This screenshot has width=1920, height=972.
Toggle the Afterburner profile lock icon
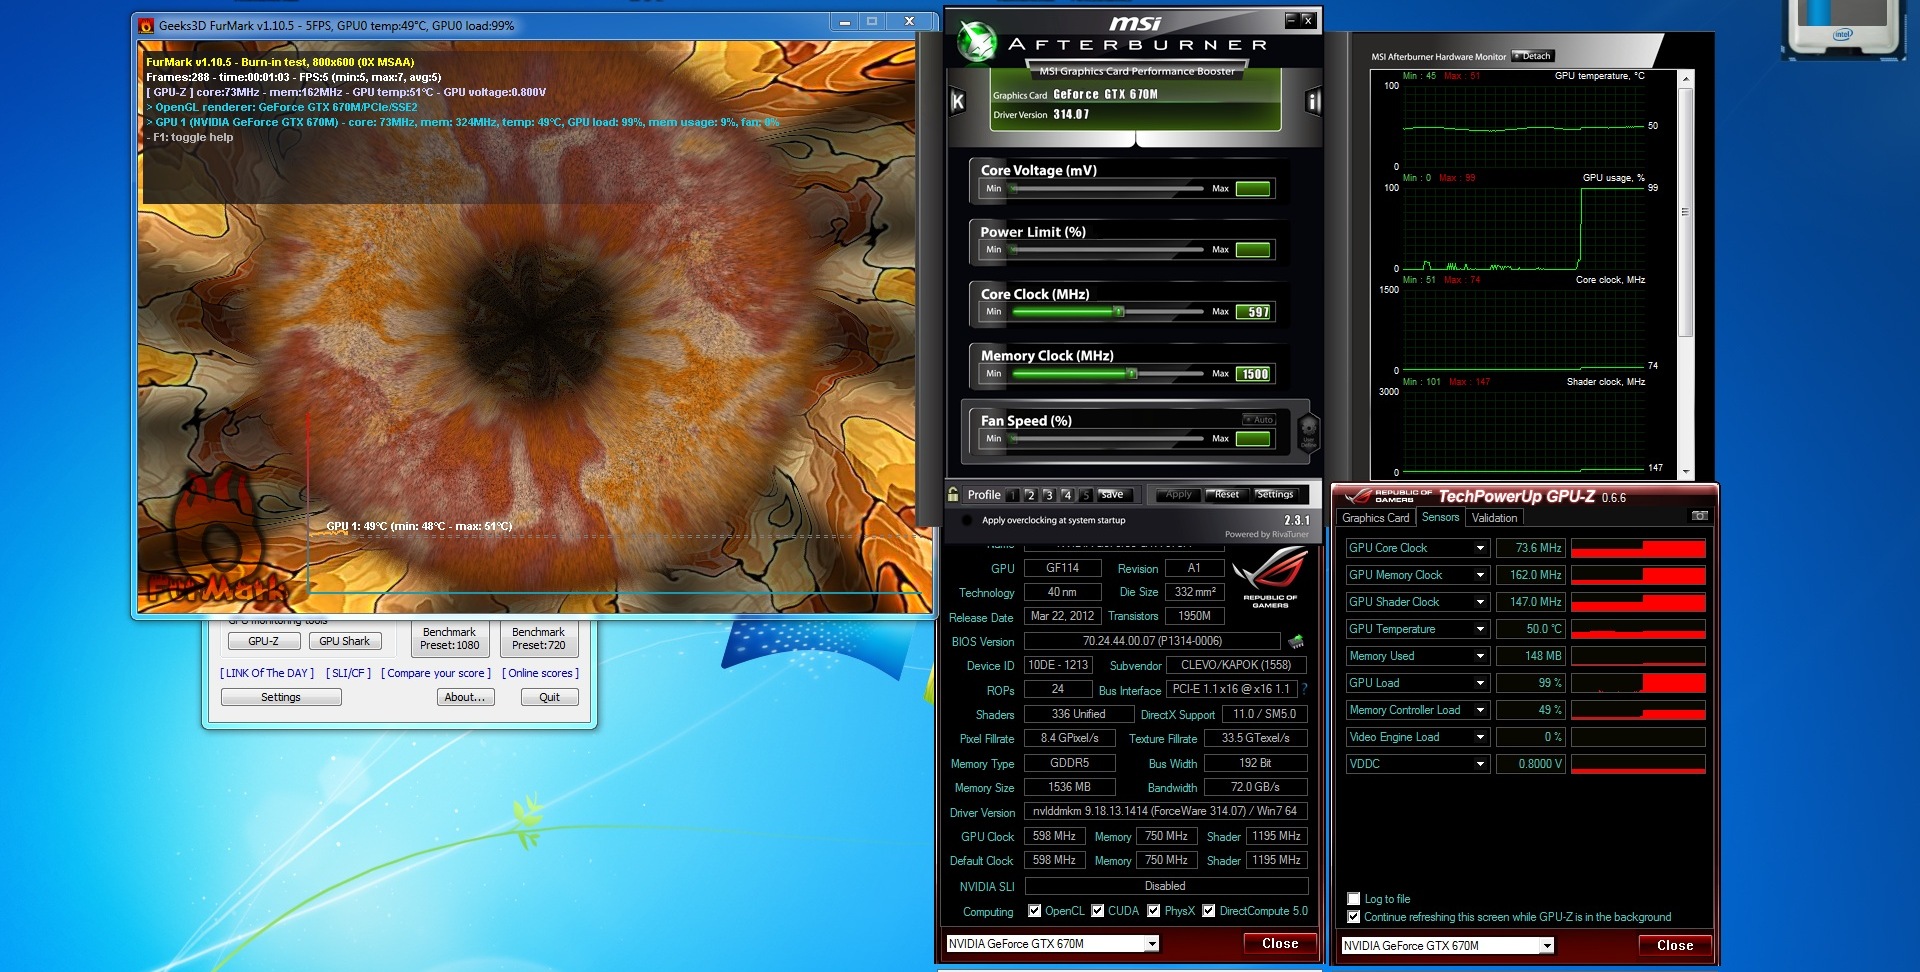coord(953,494)
